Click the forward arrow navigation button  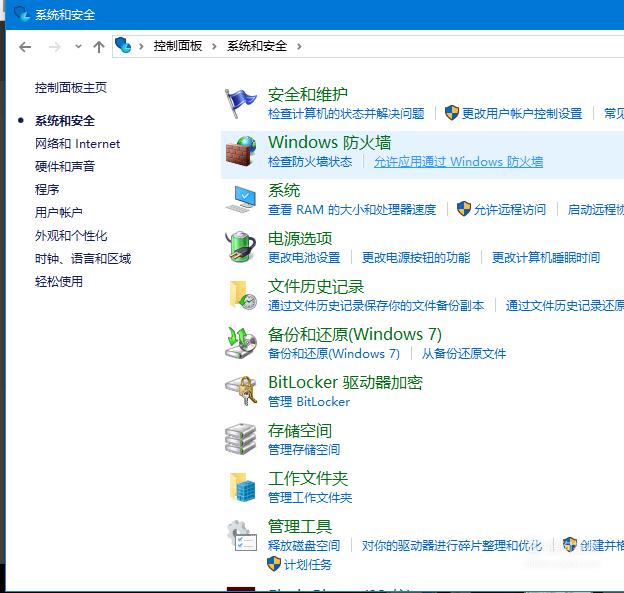(x=55, y=47)
